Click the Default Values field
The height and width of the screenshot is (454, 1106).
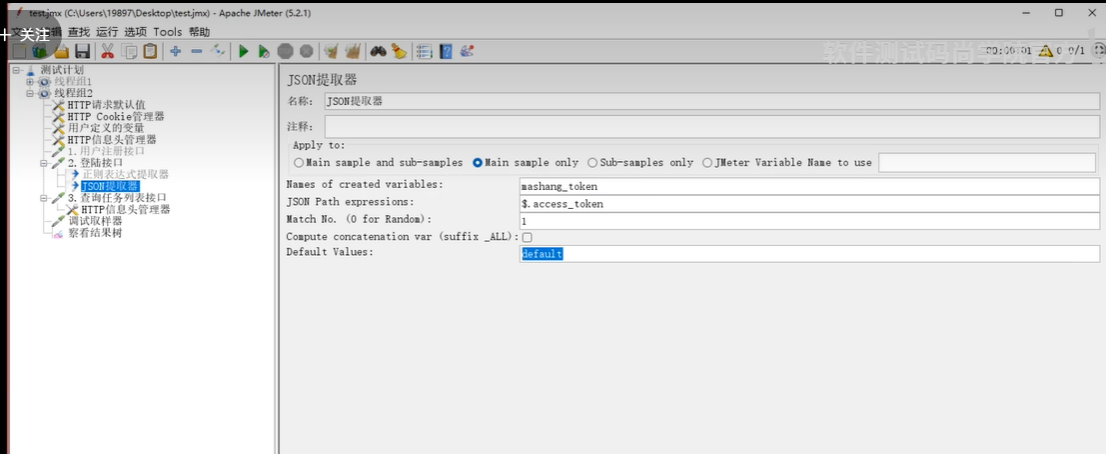pyautogui.click(x=808, y=254)
